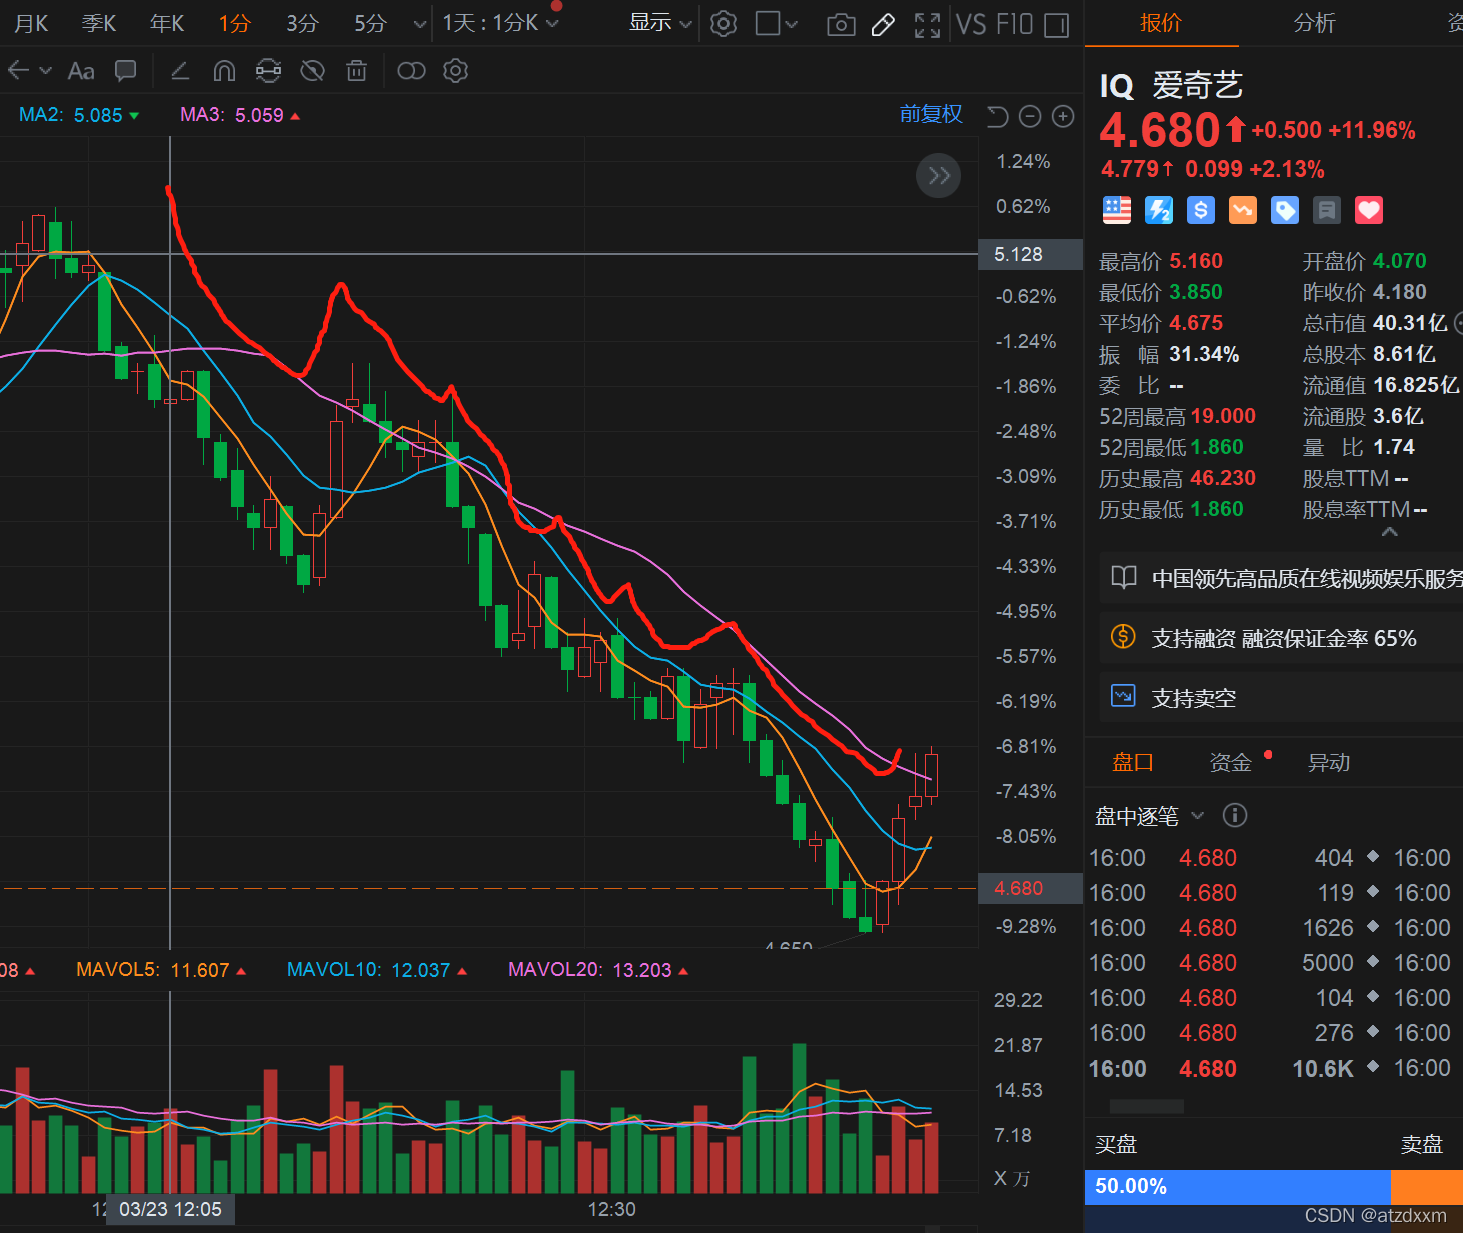
Task: Switch to 盘口 sub-tab
Action: click(x=1133, y=762)
